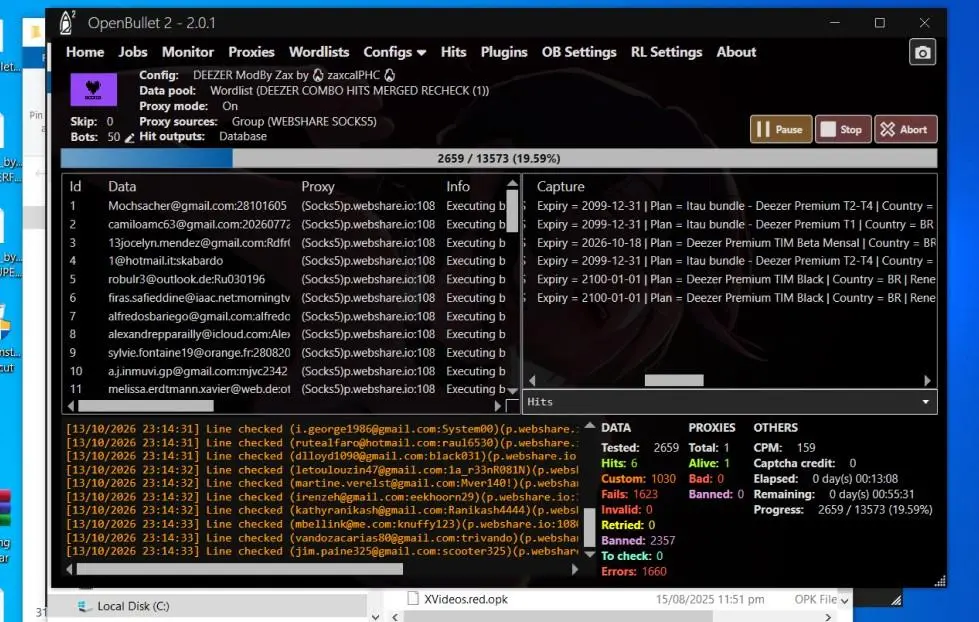
Task: Click the Info column header
Action: (458, 187)
